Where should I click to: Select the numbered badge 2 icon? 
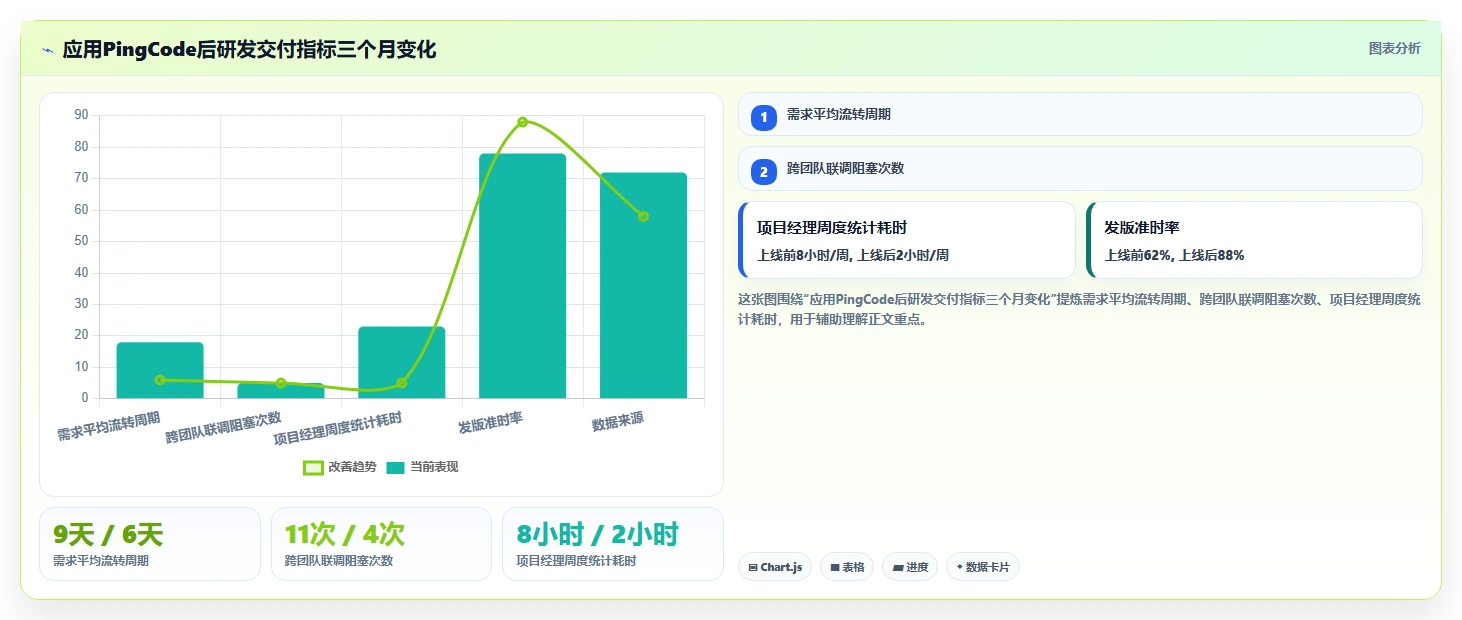(x=764, y=172)
